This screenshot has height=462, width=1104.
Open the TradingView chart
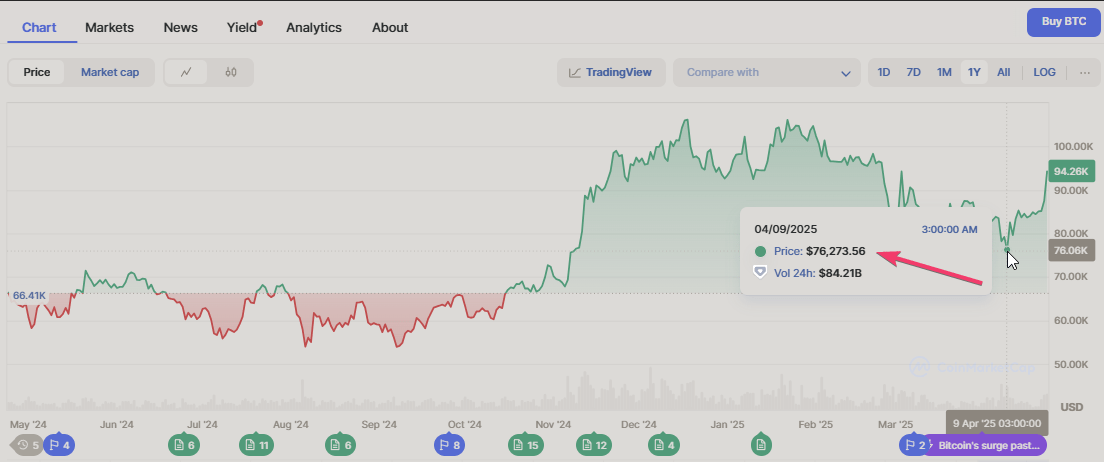pyautogui.click(x=610, y=72)
